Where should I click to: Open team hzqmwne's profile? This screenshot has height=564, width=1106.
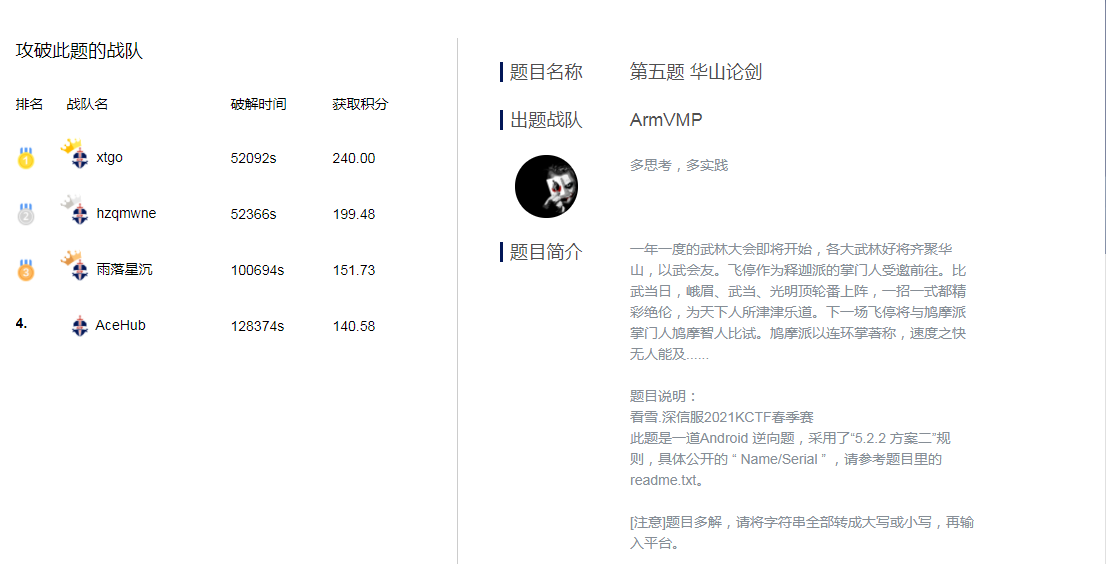(x=126, y=213)
